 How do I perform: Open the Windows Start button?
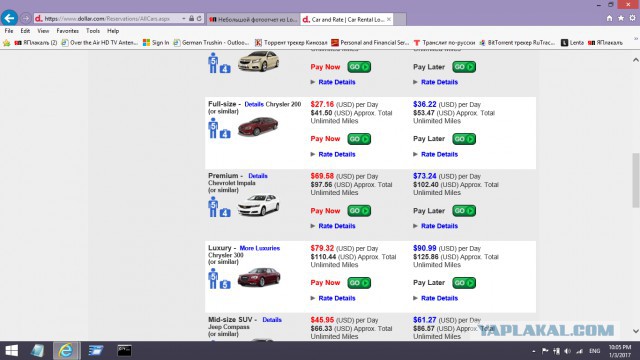11,351
